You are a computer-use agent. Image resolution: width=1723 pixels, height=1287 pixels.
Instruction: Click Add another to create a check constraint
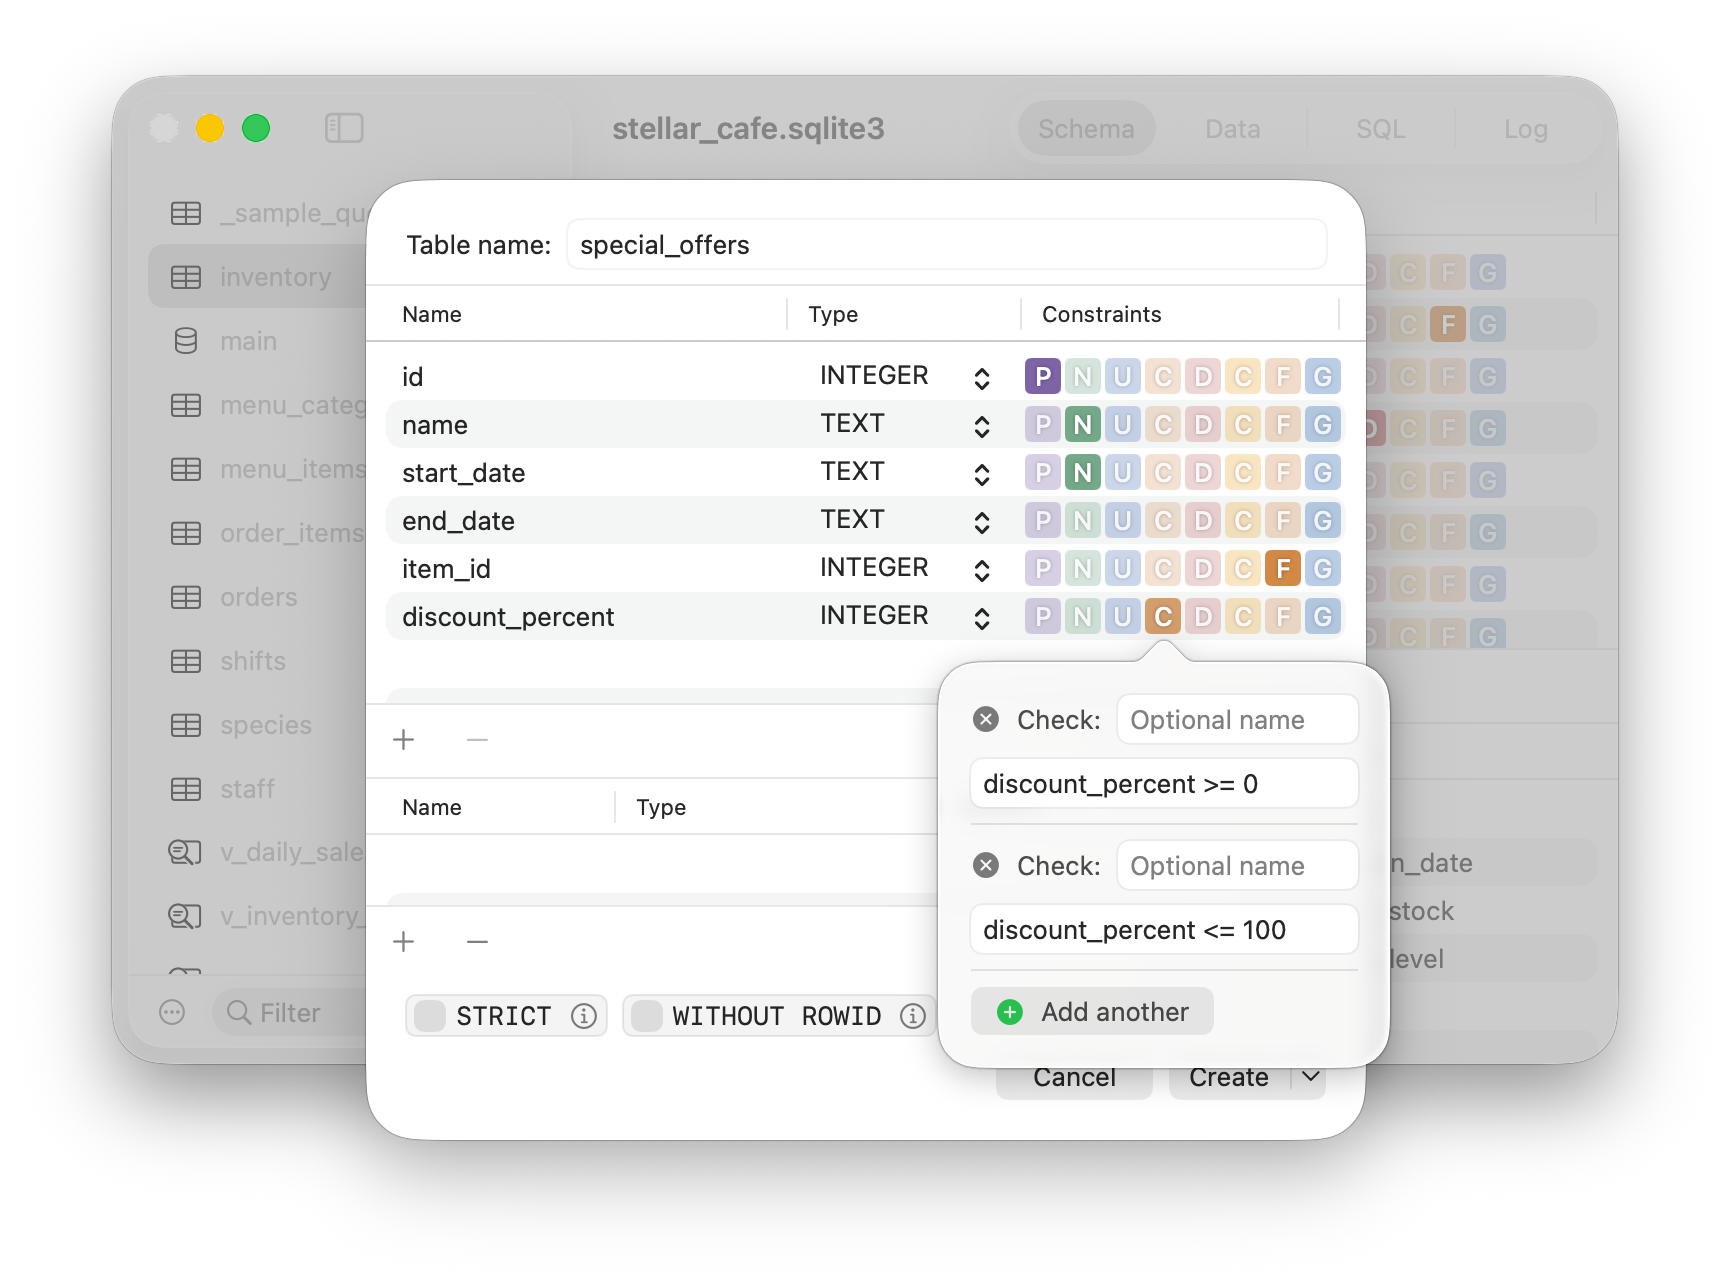click(1091, 1011)
